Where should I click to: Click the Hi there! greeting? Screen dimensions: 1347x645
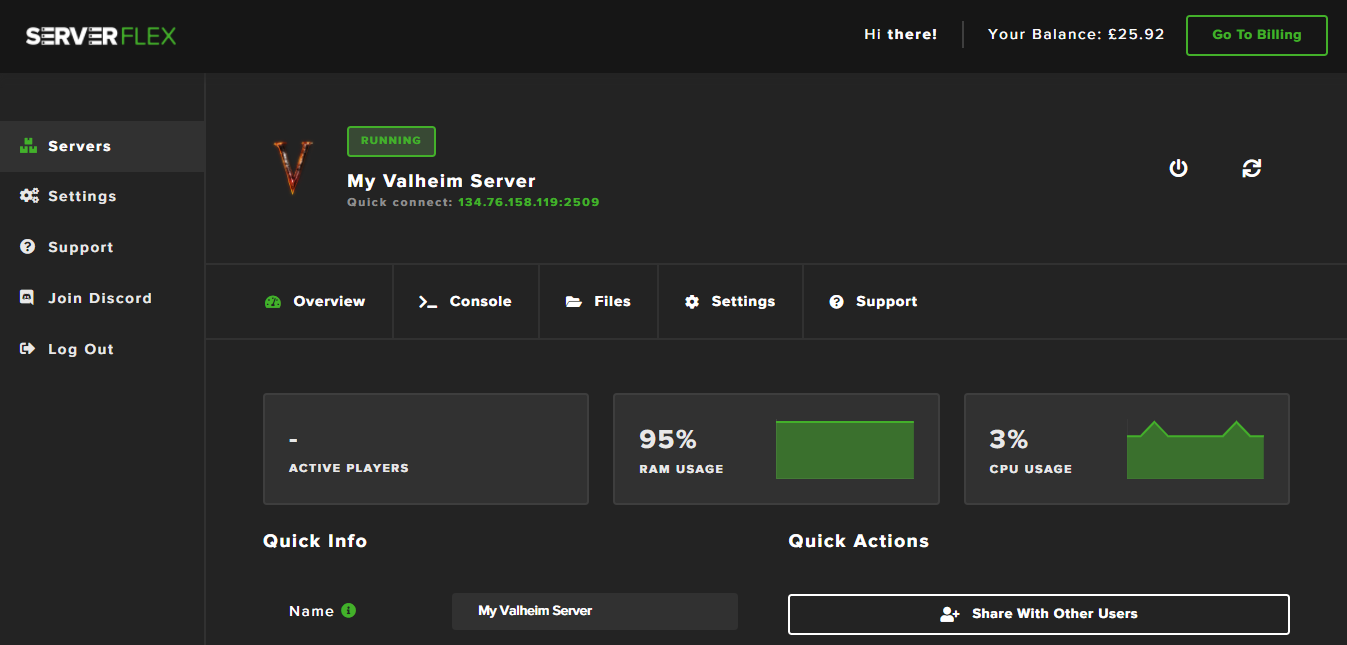(x=901, y=34)
